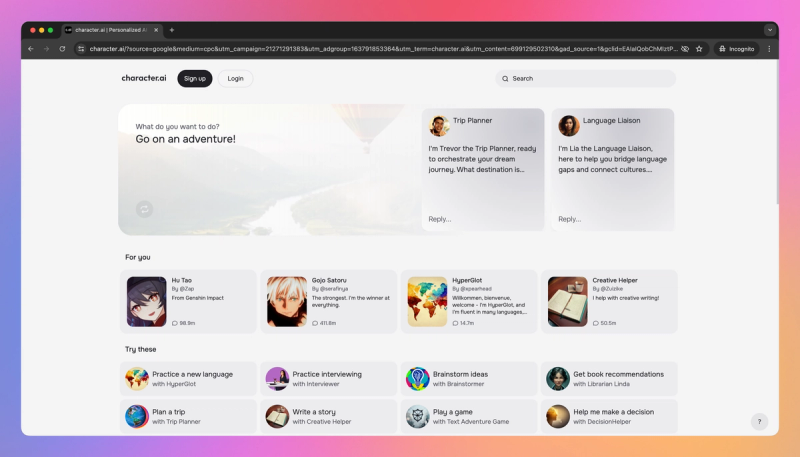Image resolution: width=800 pixels, height=457 pixels.
Task: Focus the Search field
Action: 585,79
